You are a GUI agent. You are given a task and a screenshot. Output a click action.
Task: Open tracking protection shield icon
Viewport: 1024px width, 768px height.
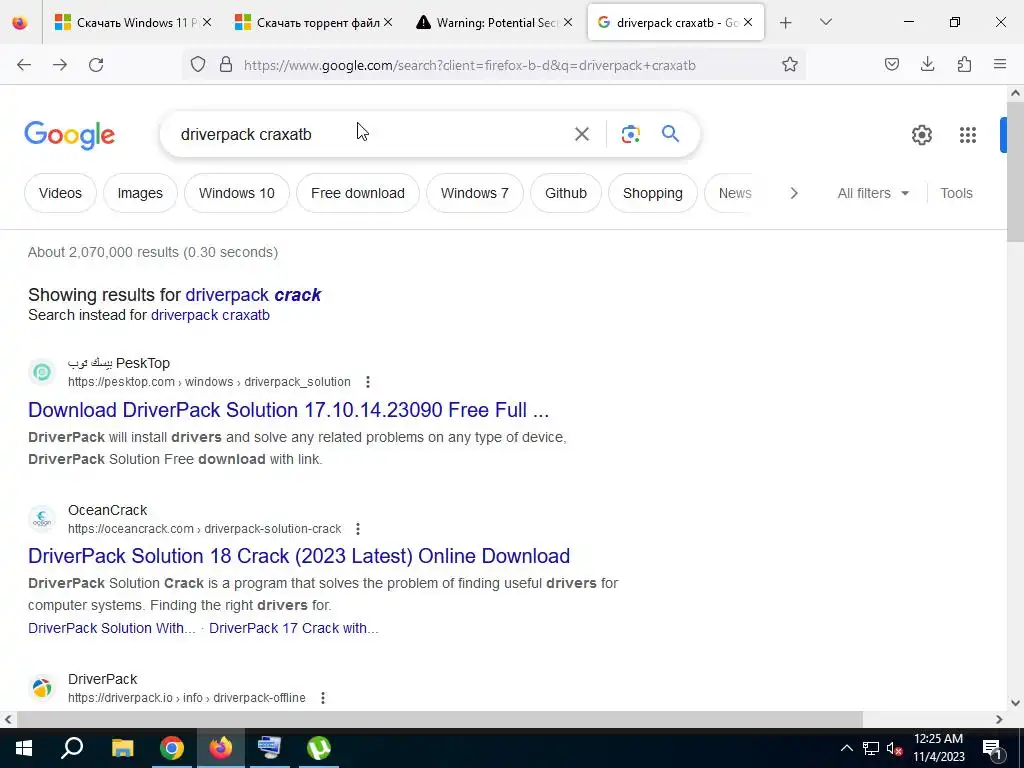point(198,65)
